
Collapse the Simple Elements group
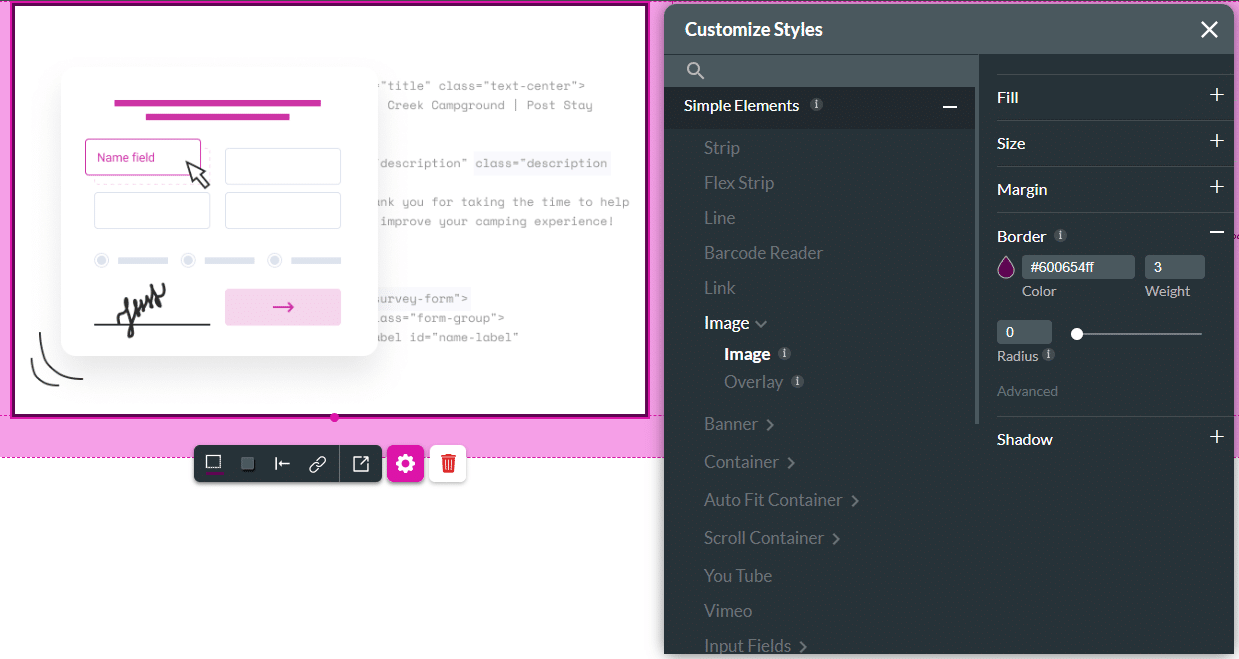949,107
